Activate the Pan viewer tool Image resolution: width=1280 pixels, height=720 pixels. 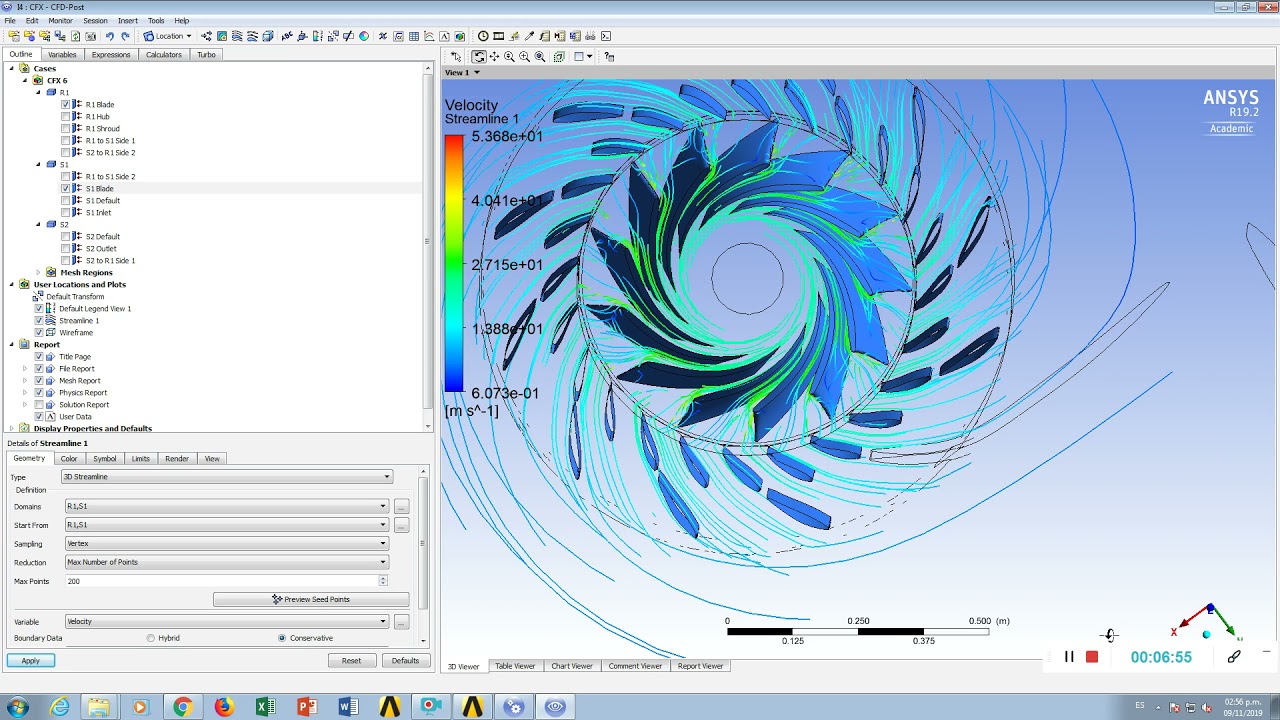pos(494,56)
